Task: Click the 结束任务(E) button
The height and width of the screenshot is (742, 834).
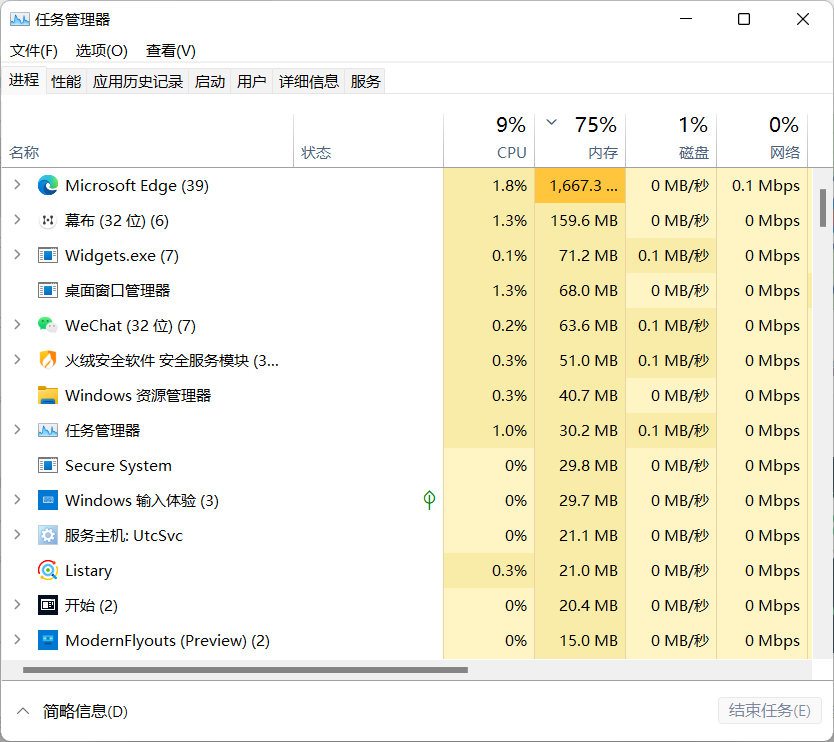Action: pos(769,711)
